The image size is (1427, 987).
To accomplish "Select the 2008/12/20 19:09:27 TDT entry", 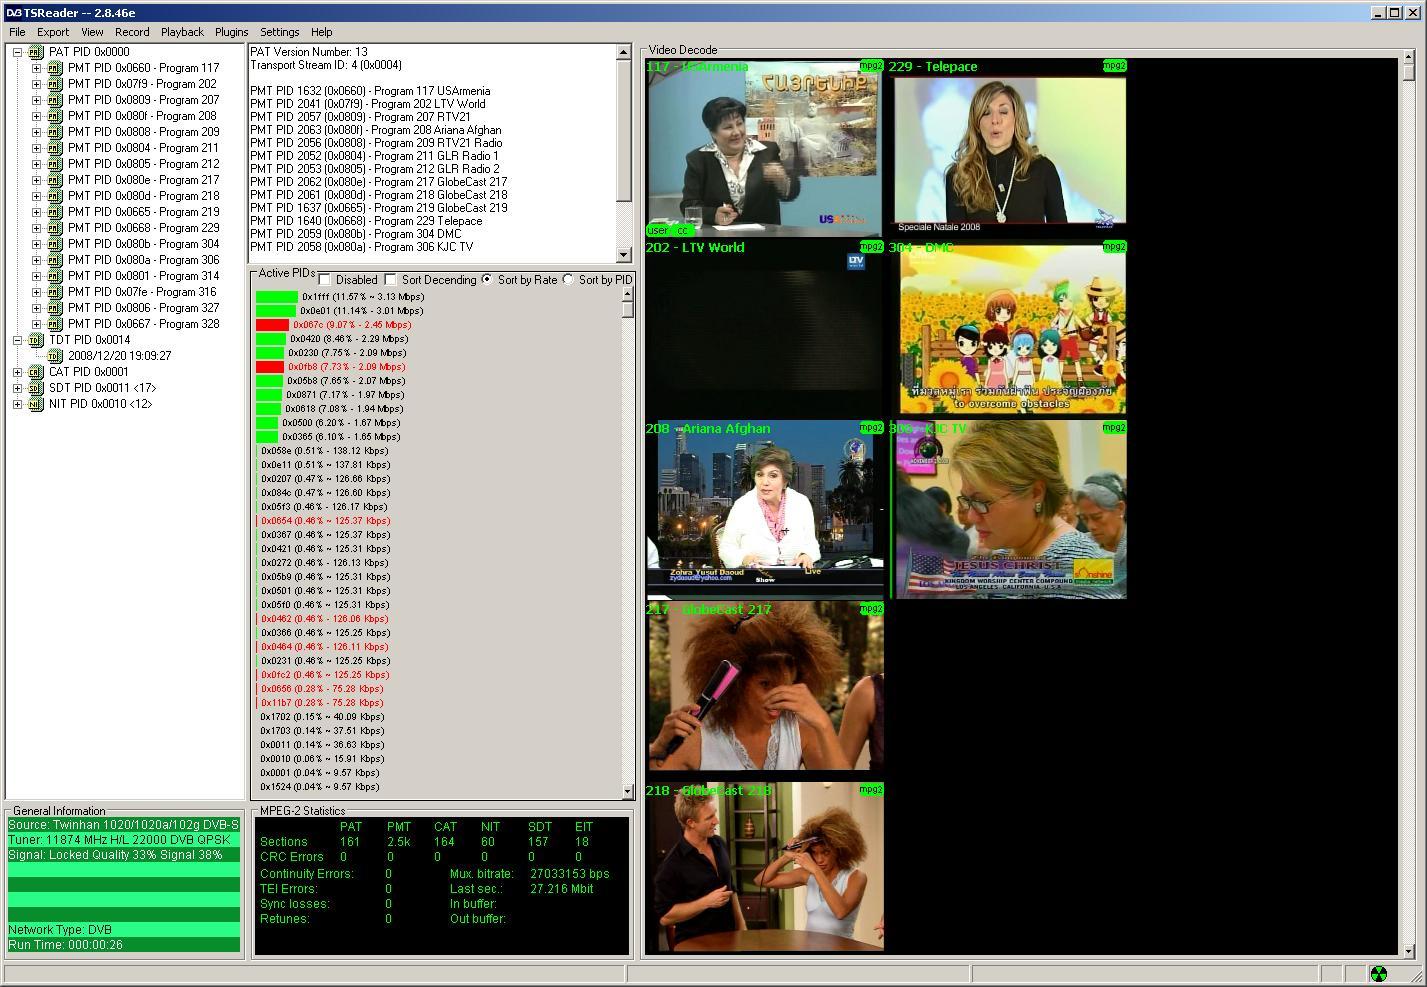I will pyautogui.click(x=119, y=356).
